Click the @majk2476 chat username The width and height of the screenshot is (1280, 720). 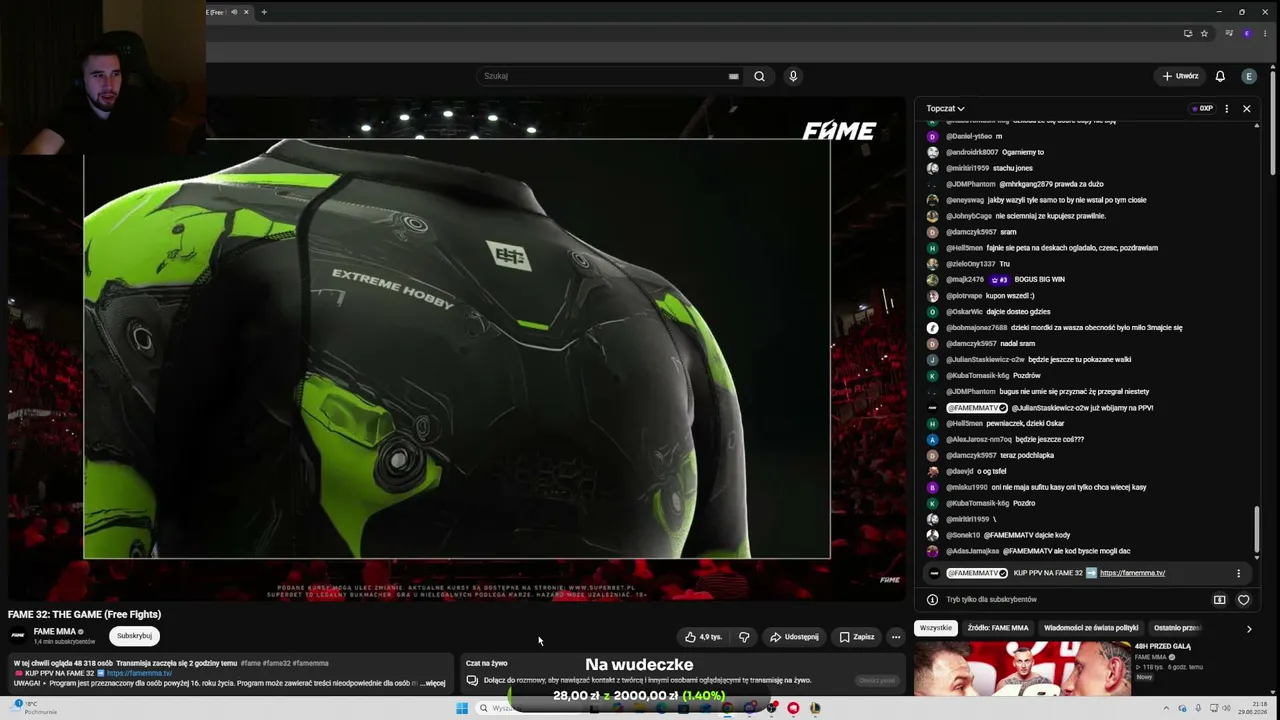click(965, 280)
